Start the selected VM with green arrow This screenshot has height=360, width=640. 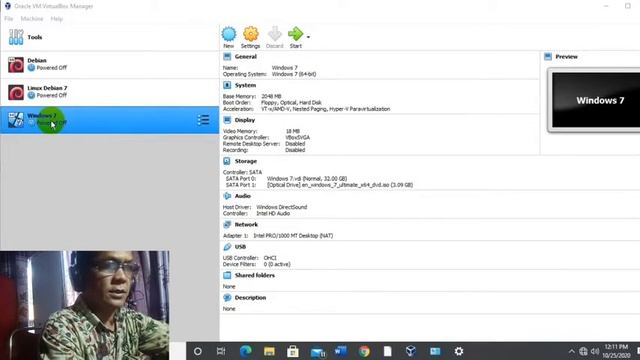[x=296, y=34]
